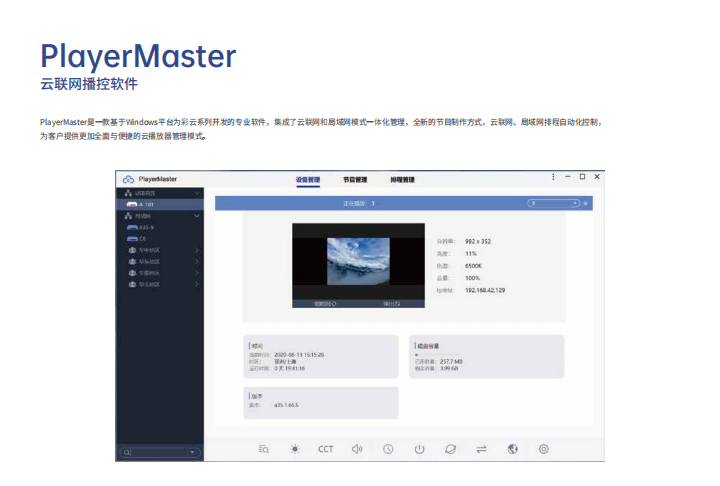The image size is (720, 486).
Task: Open the clock time settings icon
Action: click(388, 449)
